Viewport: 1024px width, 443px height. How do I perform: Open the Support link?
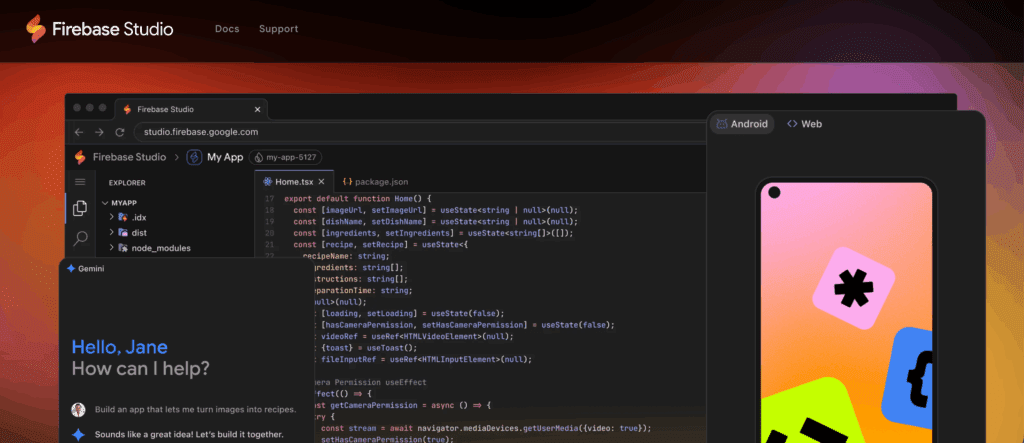pos(278,29)
